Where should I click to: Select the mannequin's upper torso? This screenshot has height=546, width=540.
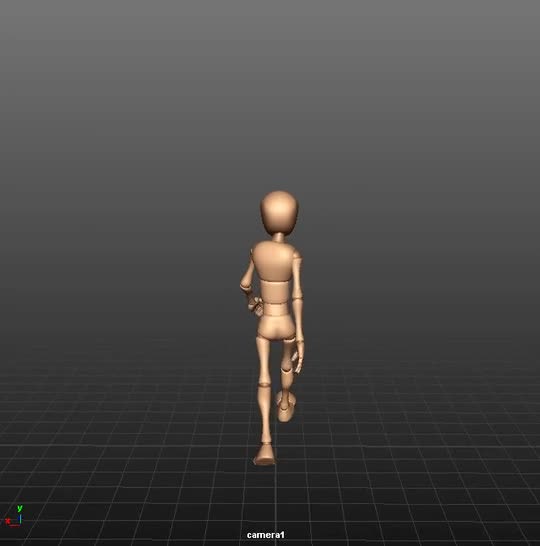272,262
